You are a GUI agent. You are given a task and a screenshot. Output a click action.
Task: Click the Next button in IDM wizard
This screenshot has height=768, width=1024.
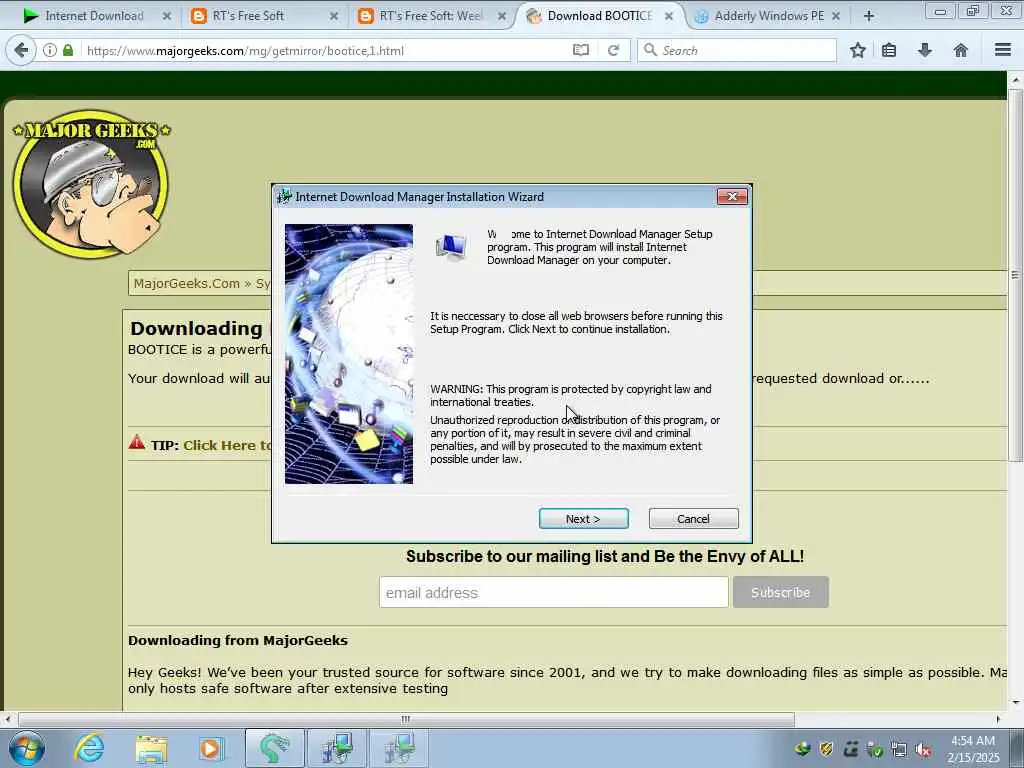pyautogui.click(x=583, y=519)
